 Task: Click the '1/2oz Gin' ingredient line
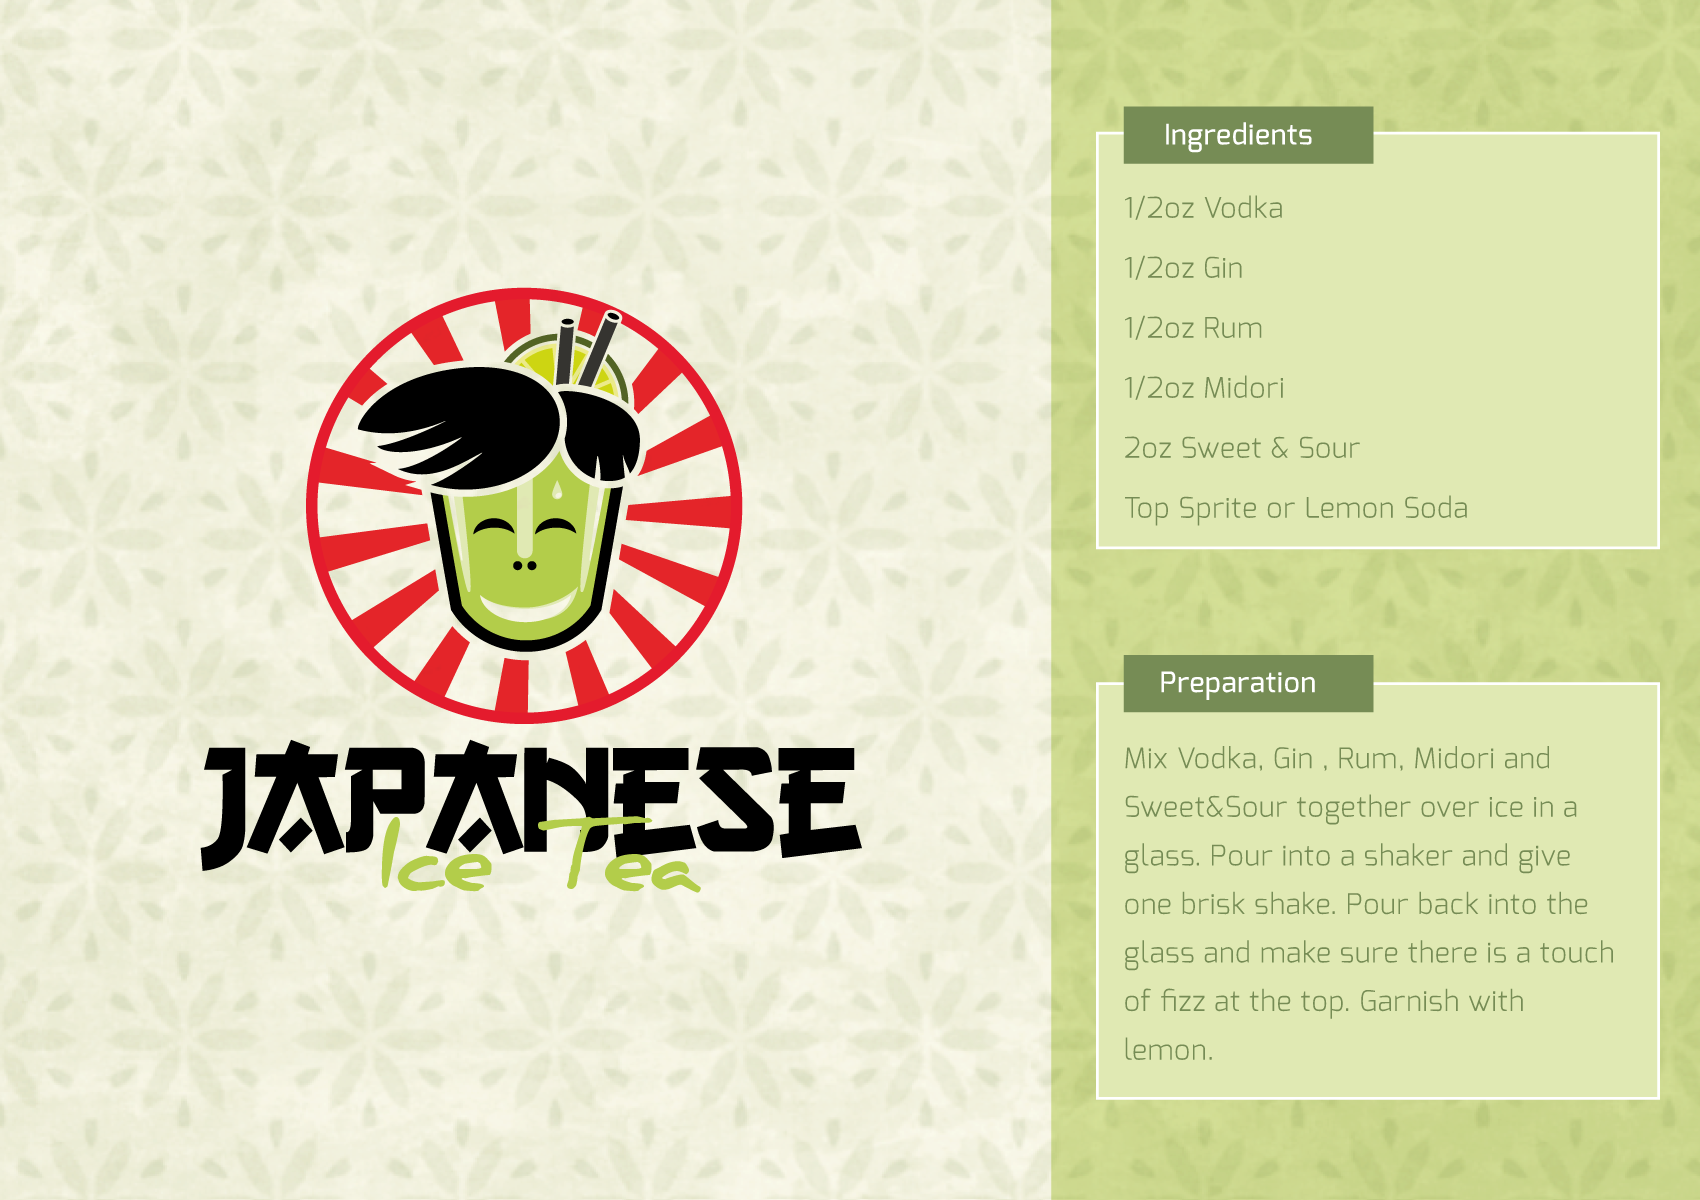coord(1183,268)
